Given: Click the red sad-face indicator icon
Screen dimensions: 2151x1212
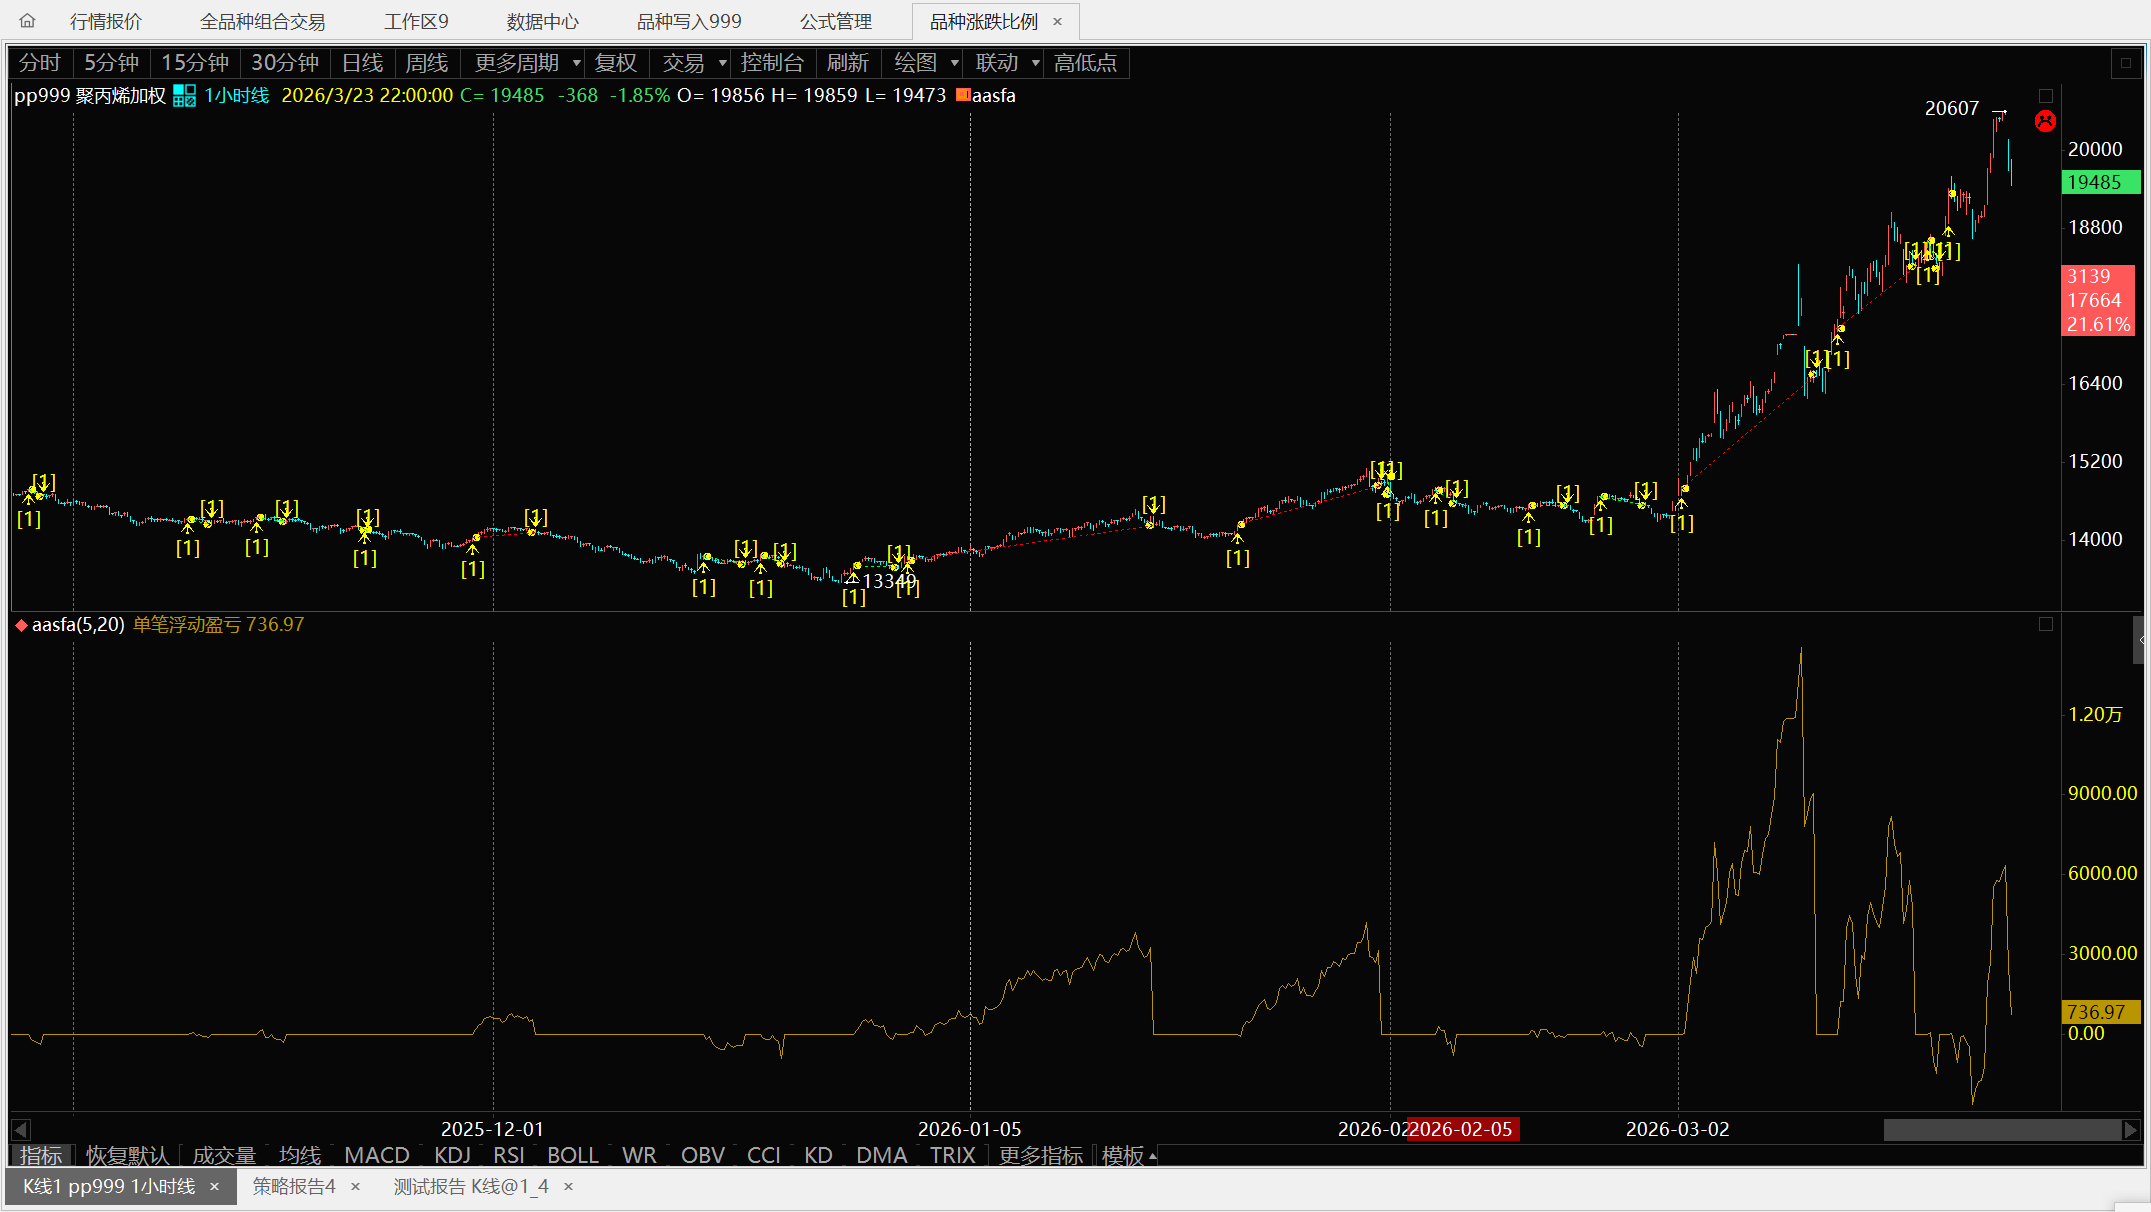Looking at the screenshot, I should [2045, 122].
